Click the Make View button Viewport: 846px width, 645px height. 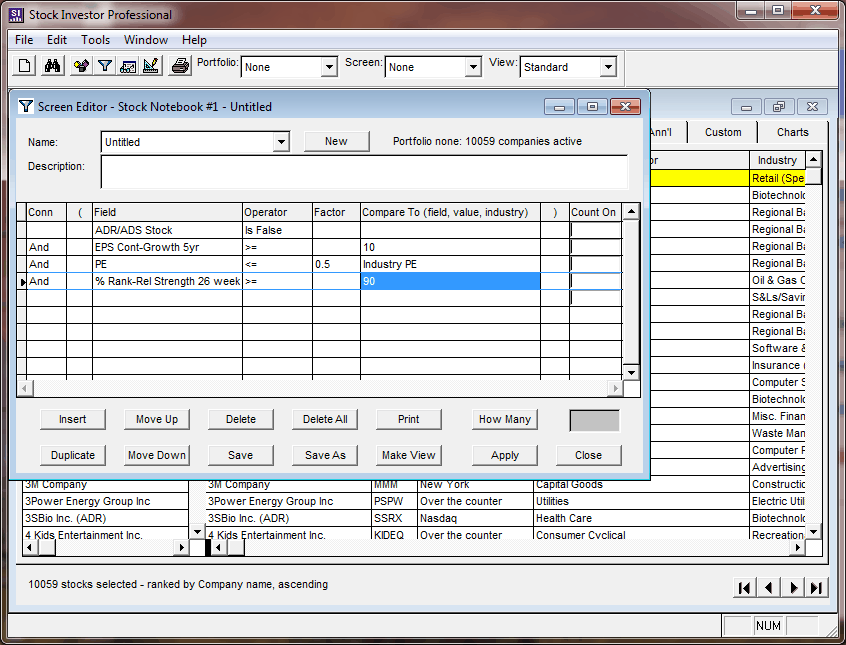pyautogui.click(x=409, y=455)
